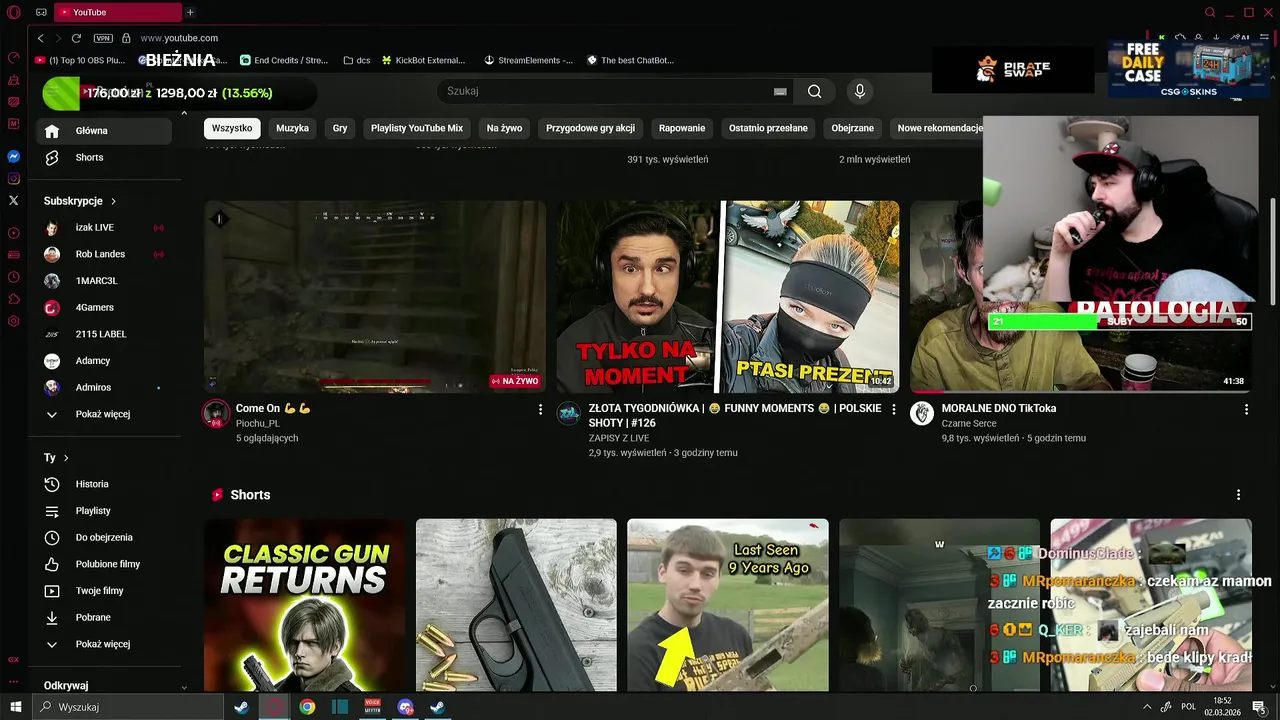Viewport: 1280px width, 720px height.
Task: Open Opera GX sidebar extensions cube
Action: click(14, 300)
